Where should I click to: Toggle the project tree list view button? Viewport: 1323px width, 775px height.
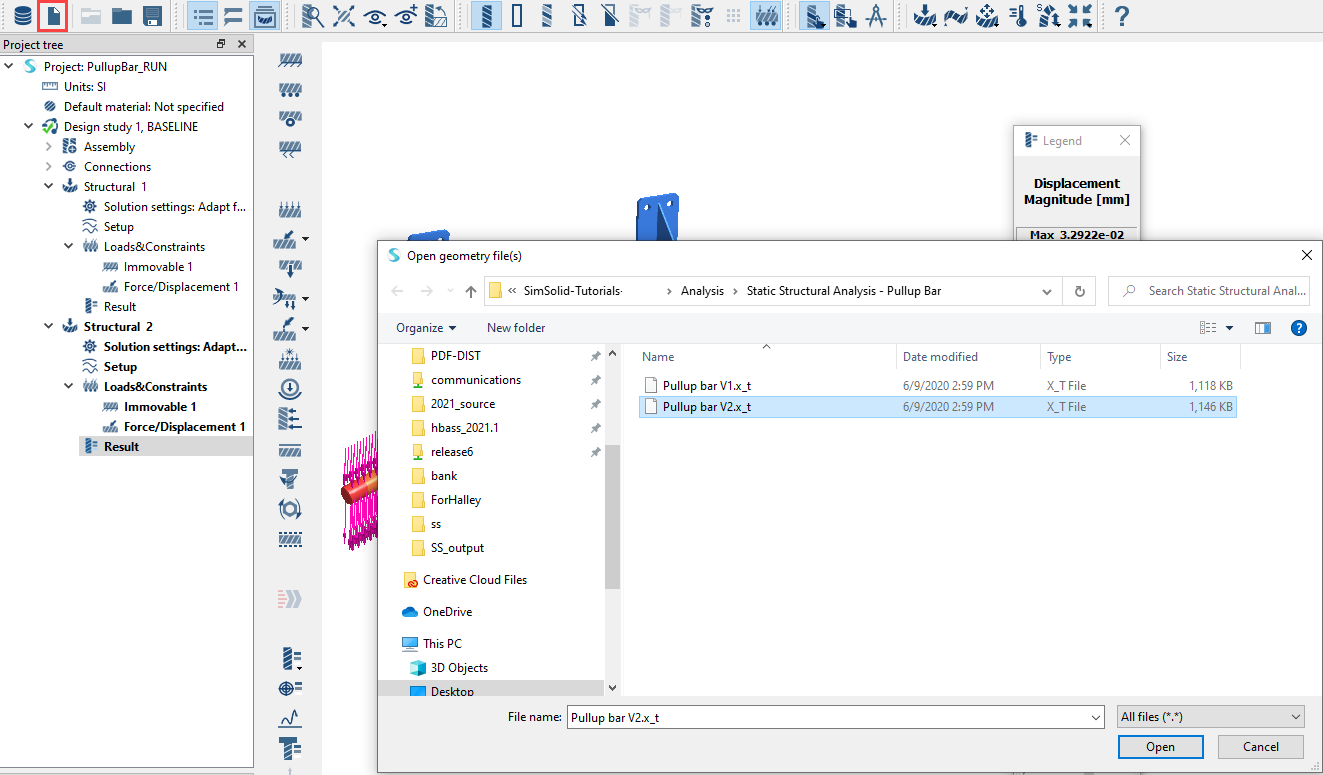[x=203, y=16]
